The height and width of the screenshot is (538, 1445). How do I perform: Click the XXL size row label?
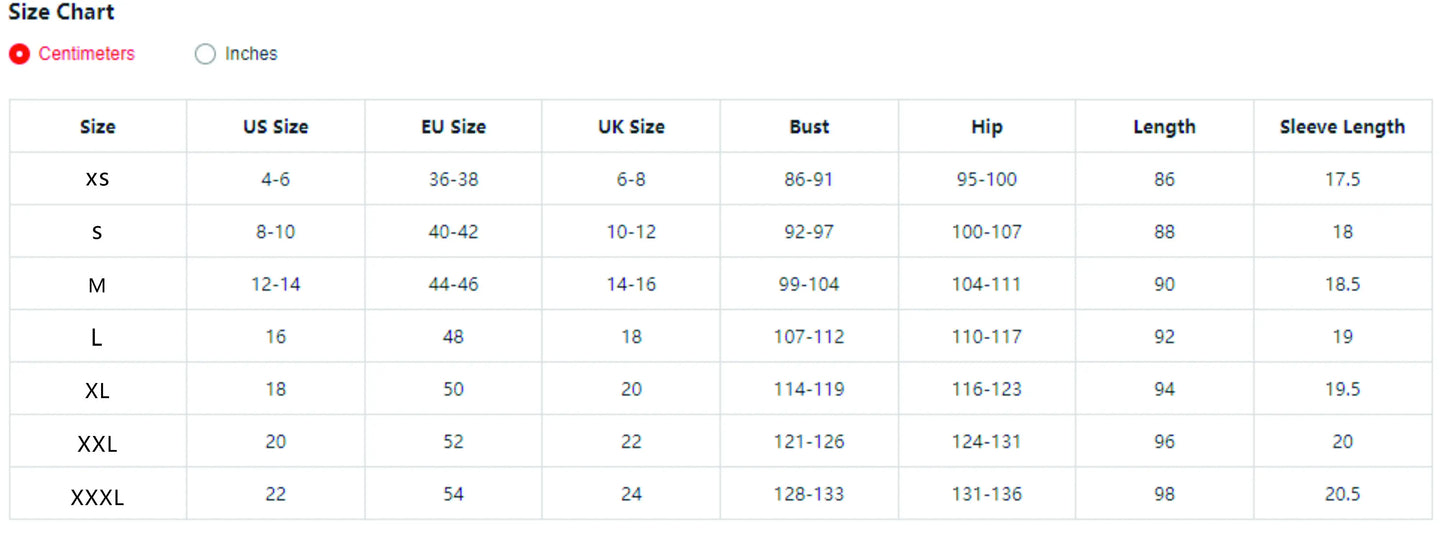(97, 443)
